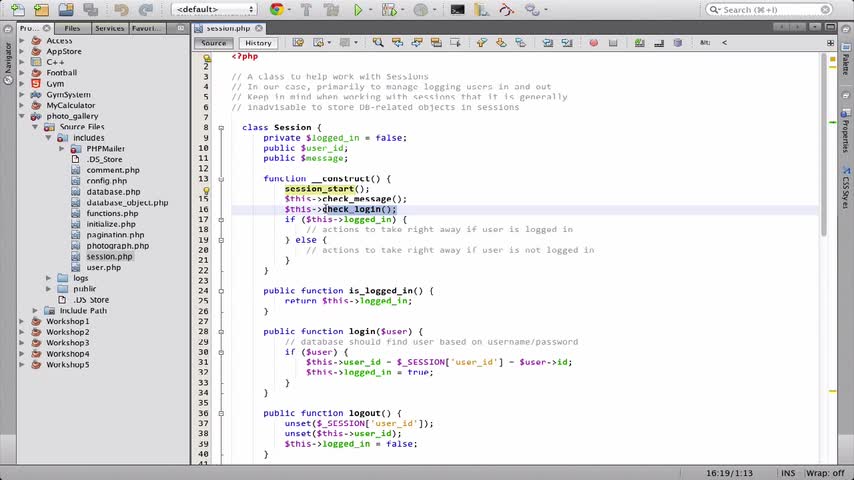Click the lightbulb hint on line 14

tap(206, 190)
